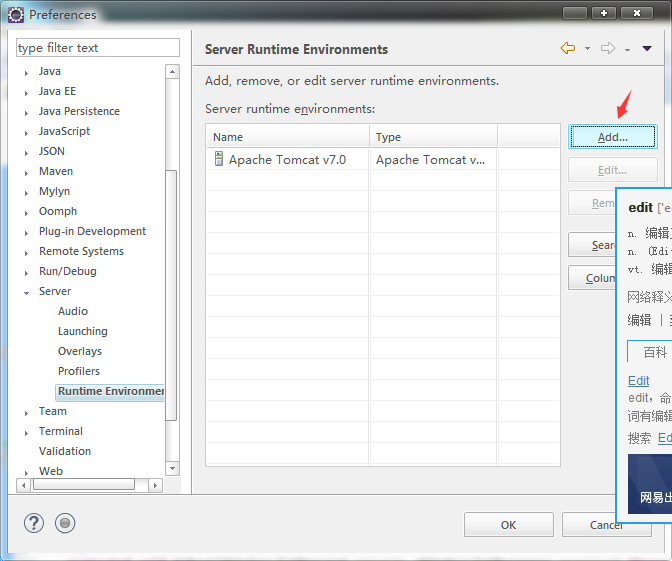672x561 pixels.
Task: Expand the JavaScript tree node
Action: coord(26,133)
